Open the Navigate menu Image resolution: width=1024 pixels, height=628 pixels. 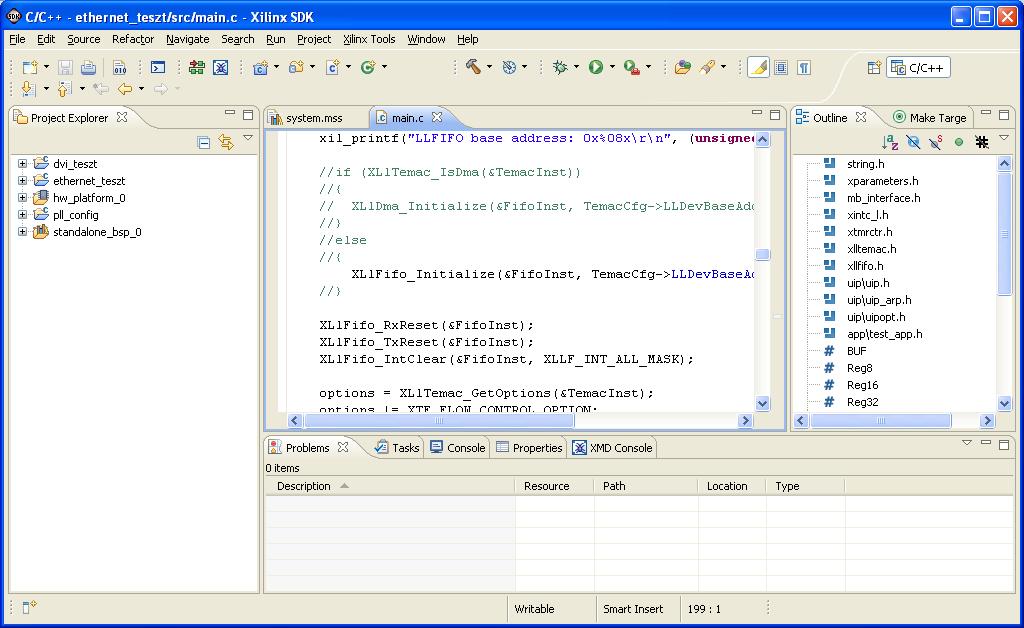coord(187,39)
